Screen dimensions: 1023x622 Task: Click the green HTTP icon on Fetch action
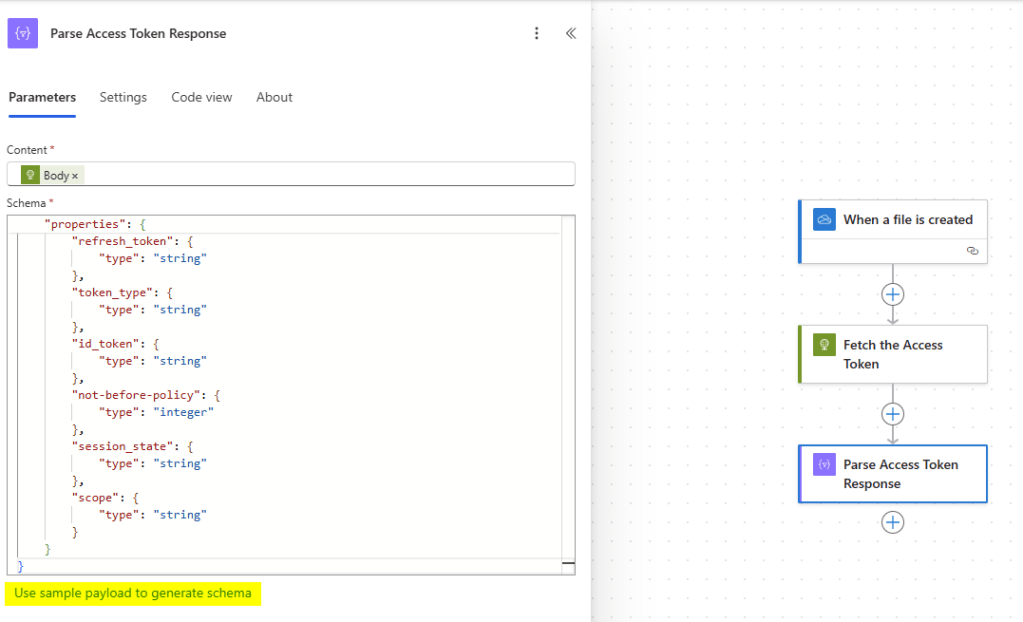824,345
